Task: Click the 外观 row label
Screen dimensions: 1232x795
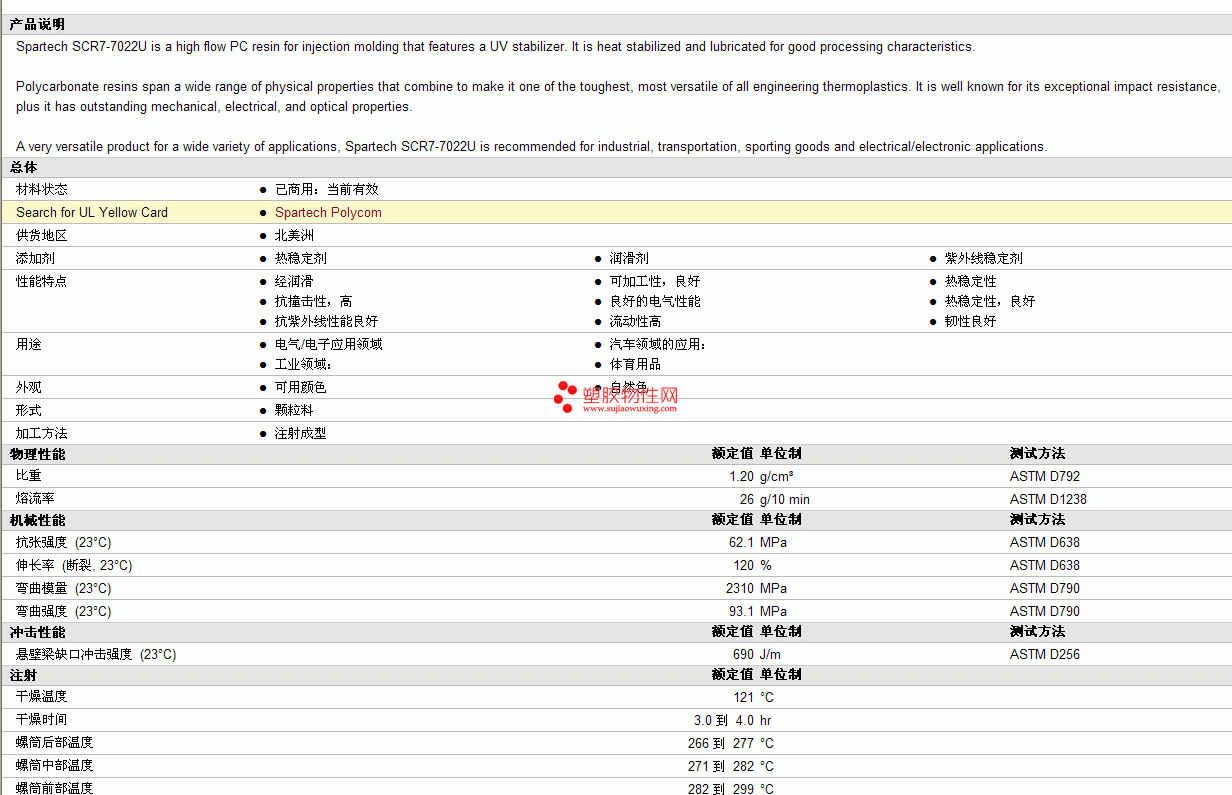Action: pyautogui.click(x=29, y=387)
